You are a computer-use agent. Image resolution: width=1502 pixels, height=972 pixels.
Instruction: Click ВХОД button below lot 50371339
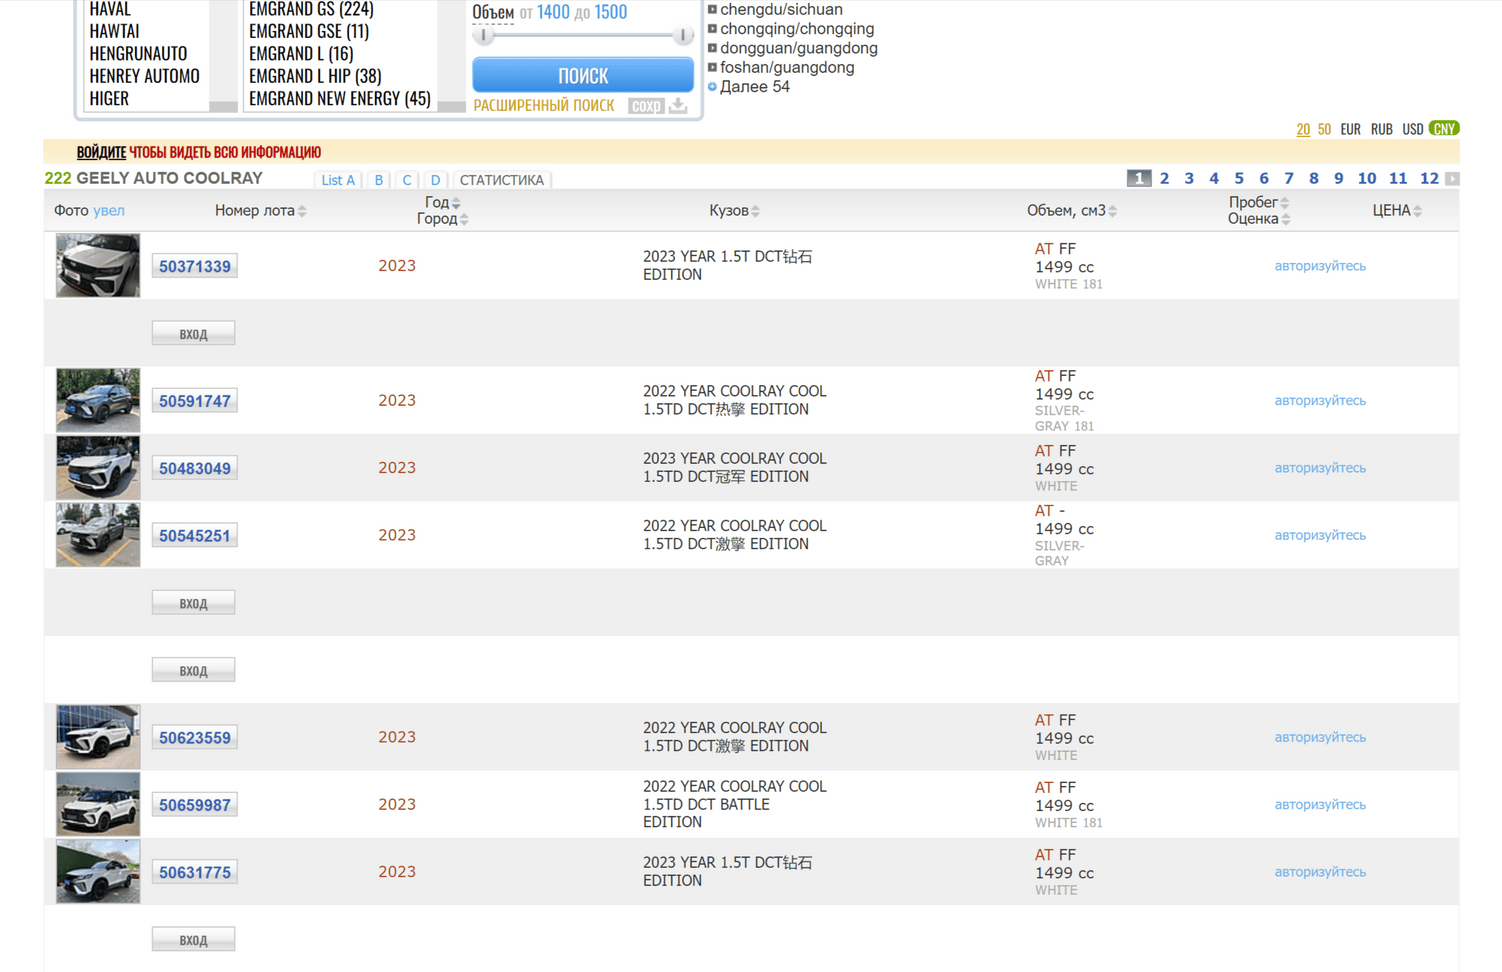coord(194,334)
